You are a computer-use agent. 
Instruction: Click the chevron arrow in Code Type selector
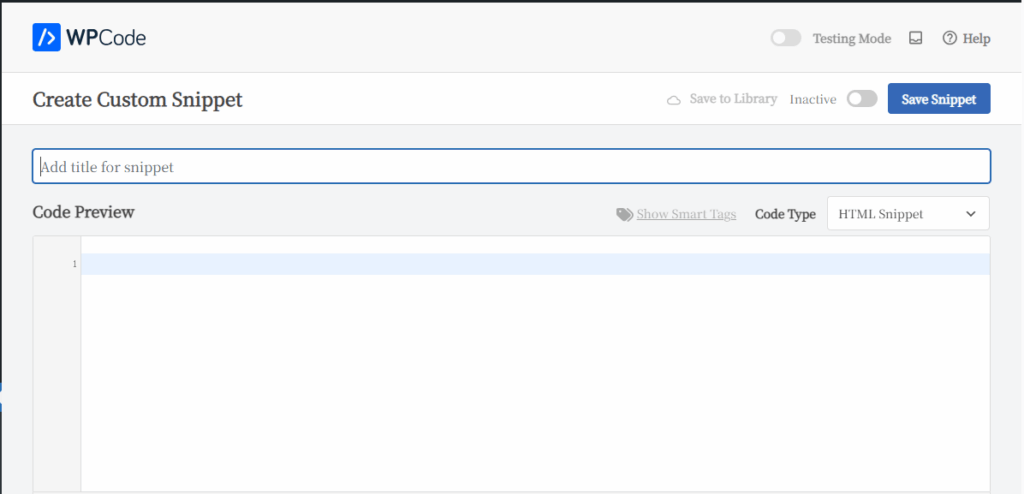tap(970, 214)
